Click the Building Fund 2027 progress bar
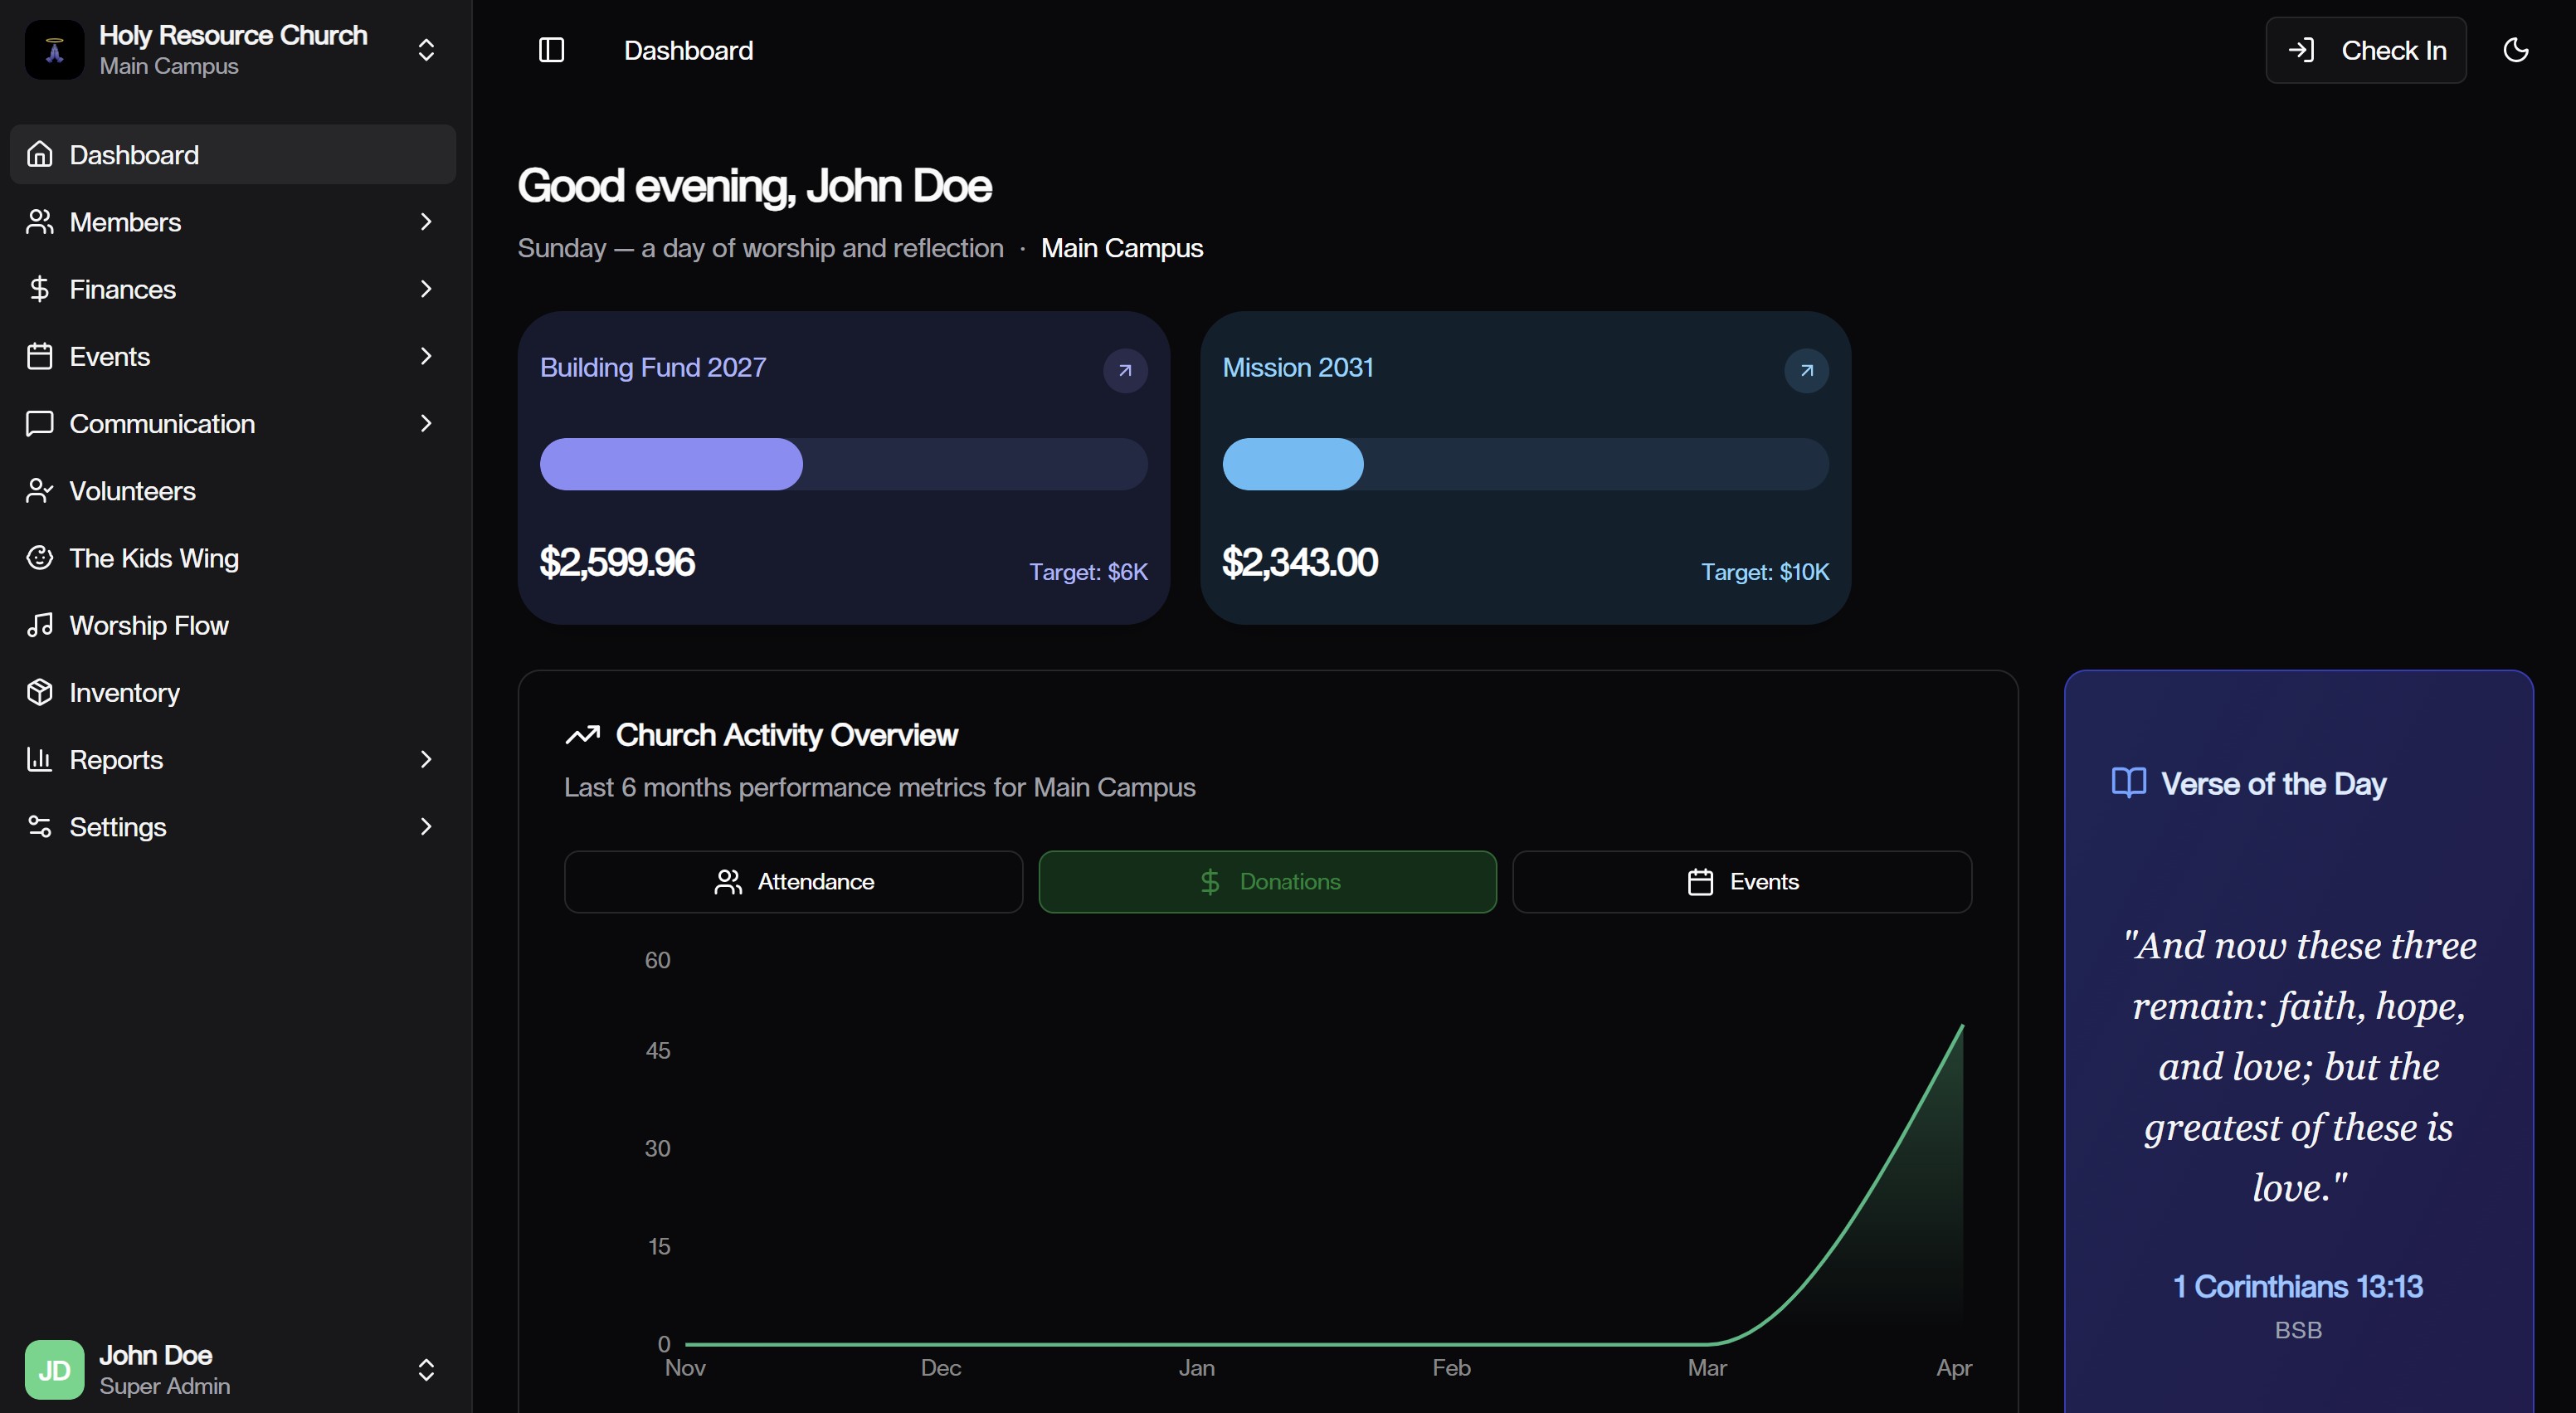2576x1413 pixels. (844, 464)
